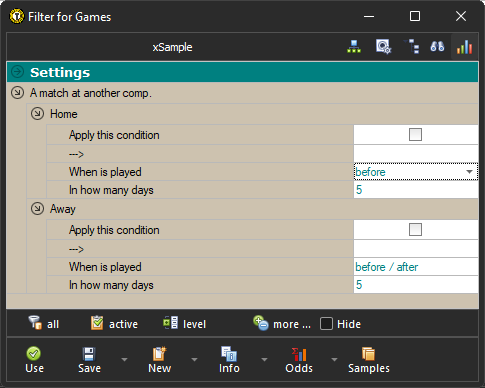Close the Filter for Games window
This screenshot has height=388, width=485.
461,16
